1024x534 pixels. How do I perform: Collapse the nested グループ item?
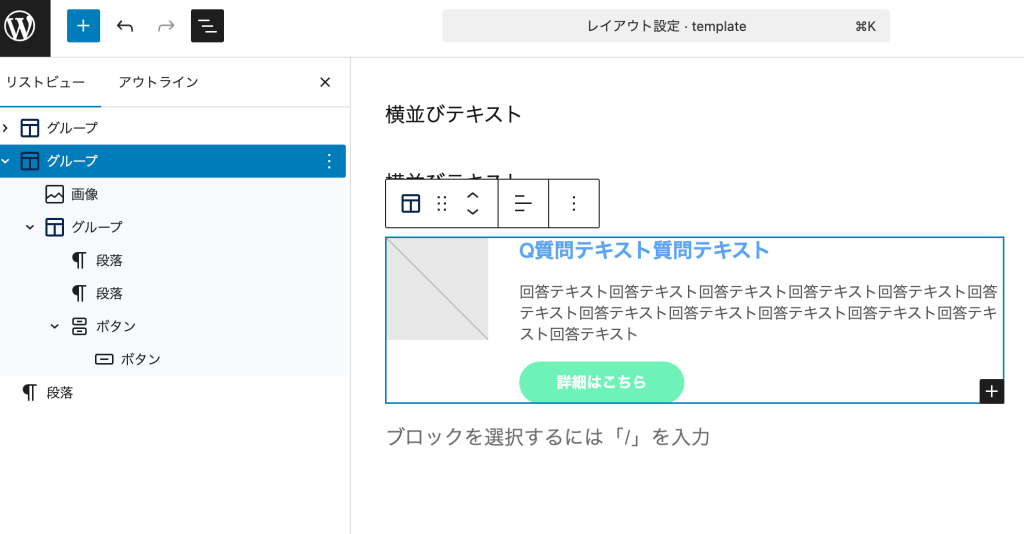tap(30, 227)
